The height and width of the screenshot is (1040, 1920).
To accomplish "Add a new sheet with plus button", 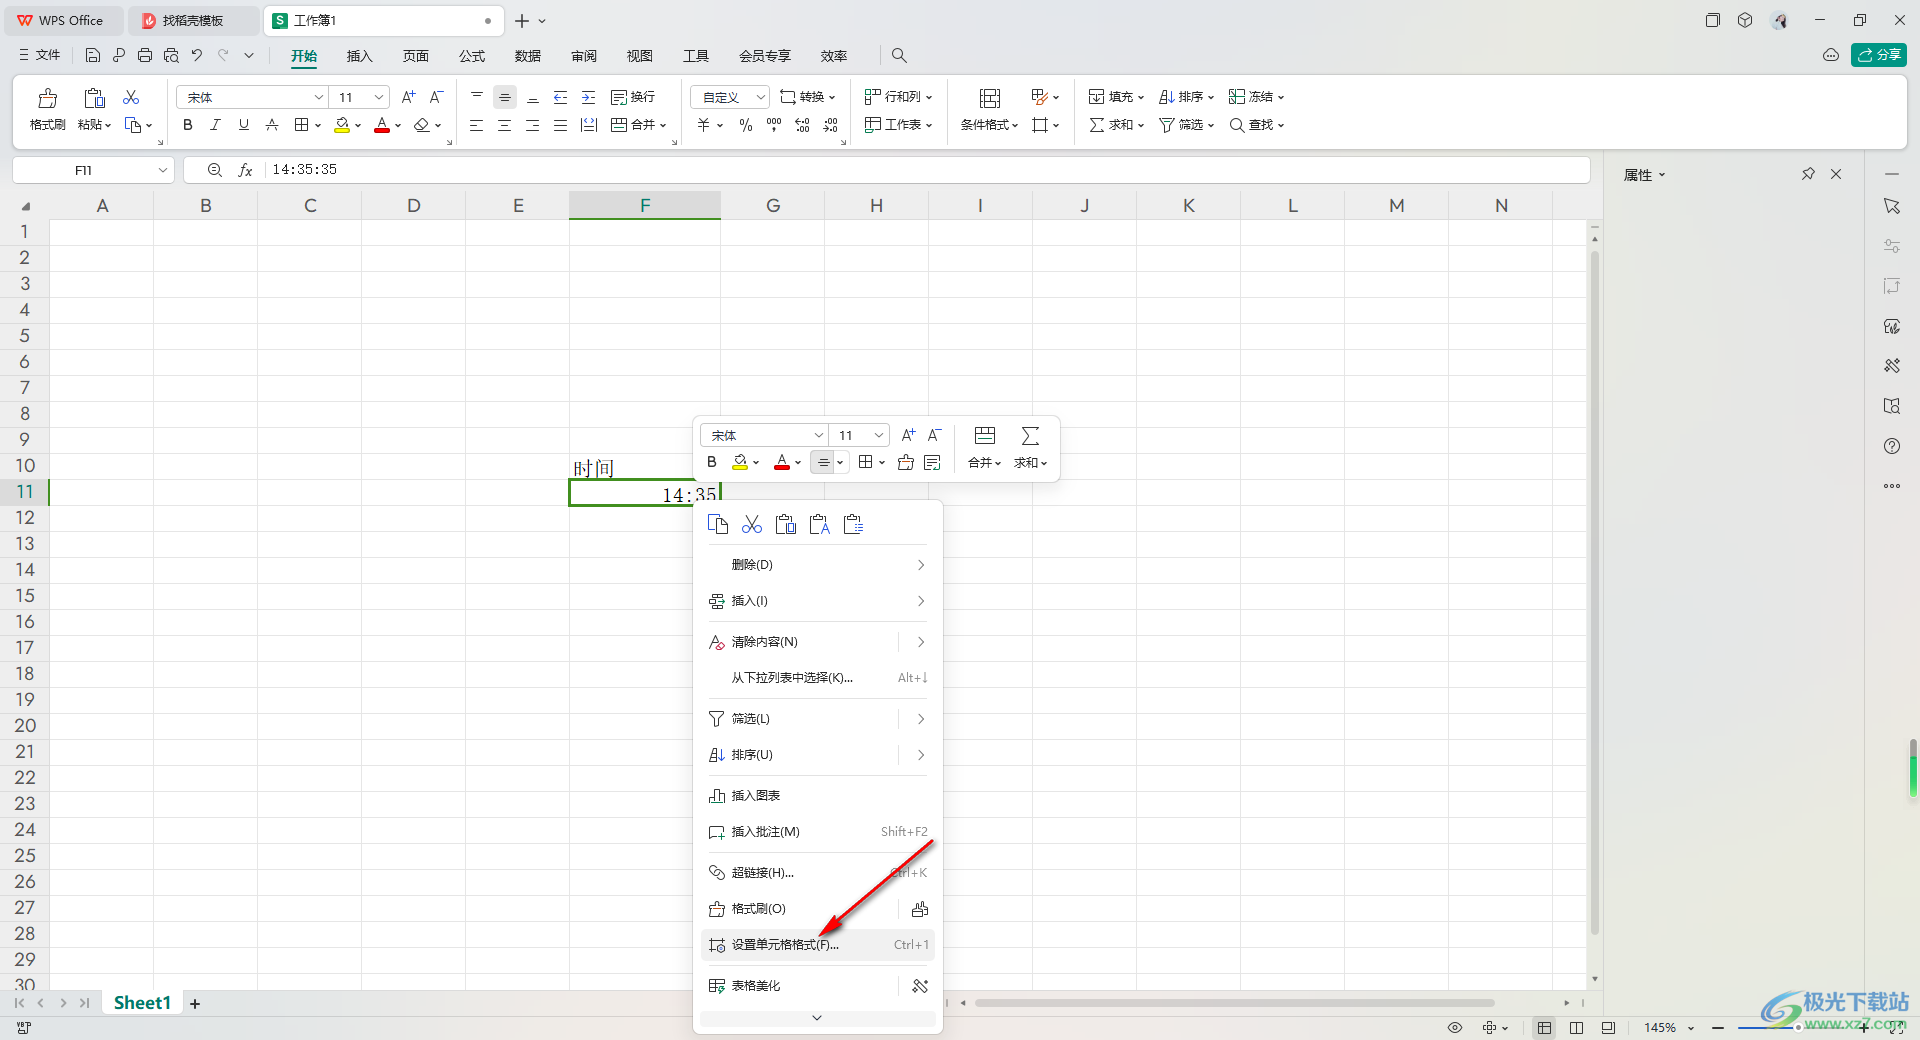I will click(195, 1003).
